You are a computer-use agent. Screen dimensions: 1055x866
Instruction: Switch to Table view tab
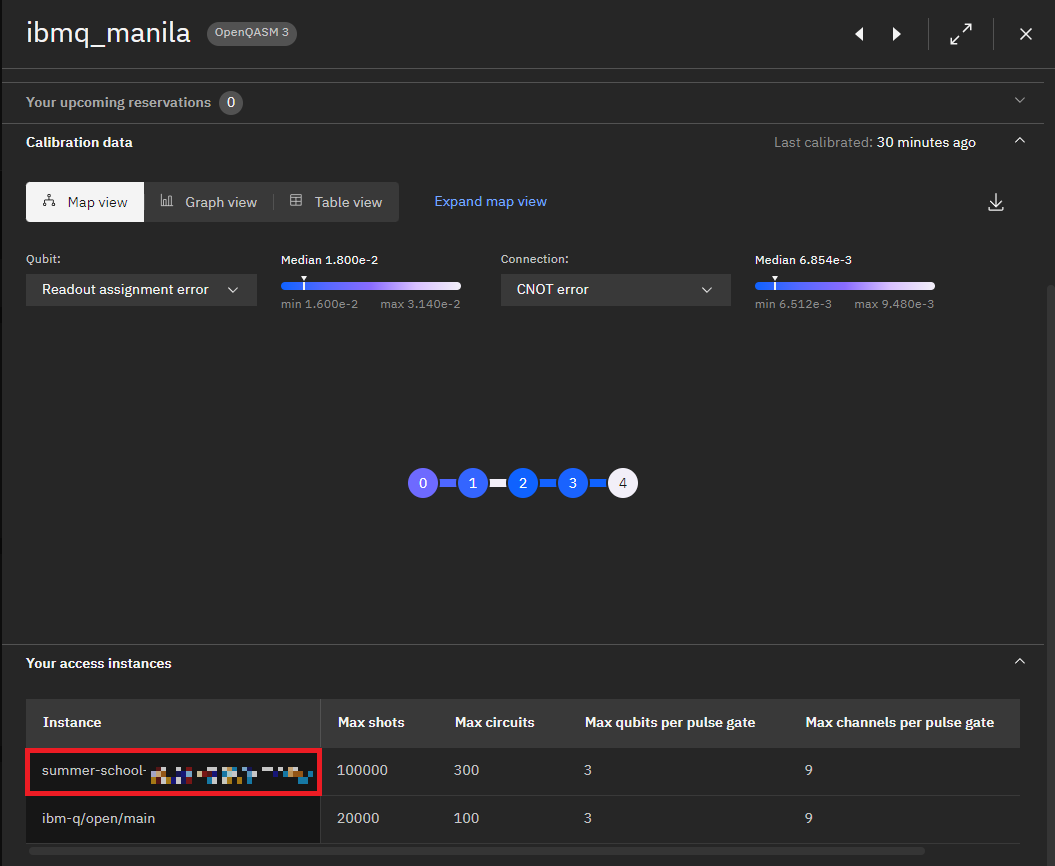336,202
